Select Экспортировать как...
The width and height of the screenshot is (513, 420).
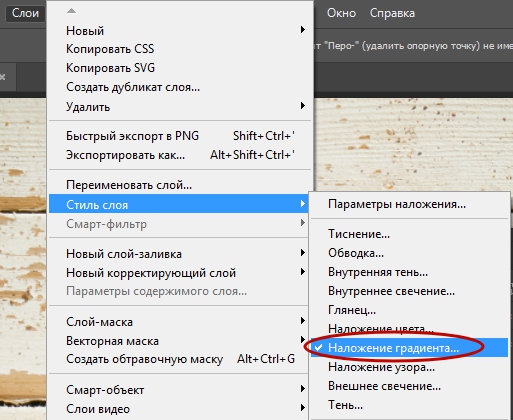point(180,155)
